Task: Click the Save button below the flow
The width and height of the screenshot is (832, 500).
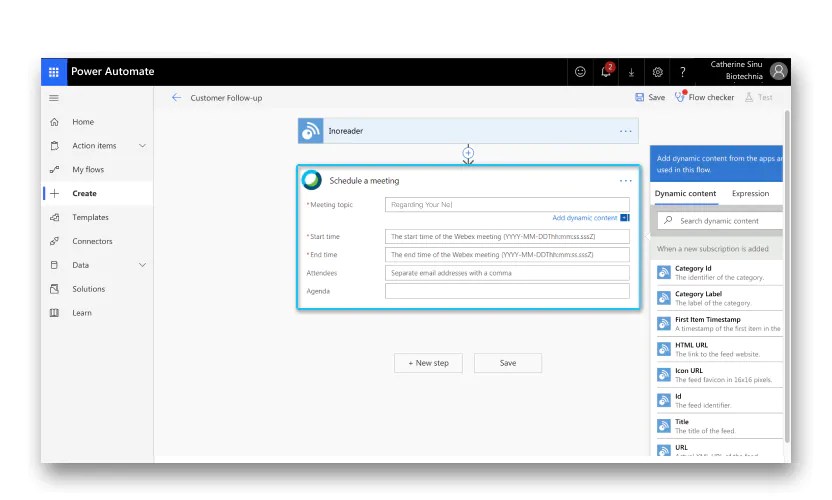Action: coord(508,363)
